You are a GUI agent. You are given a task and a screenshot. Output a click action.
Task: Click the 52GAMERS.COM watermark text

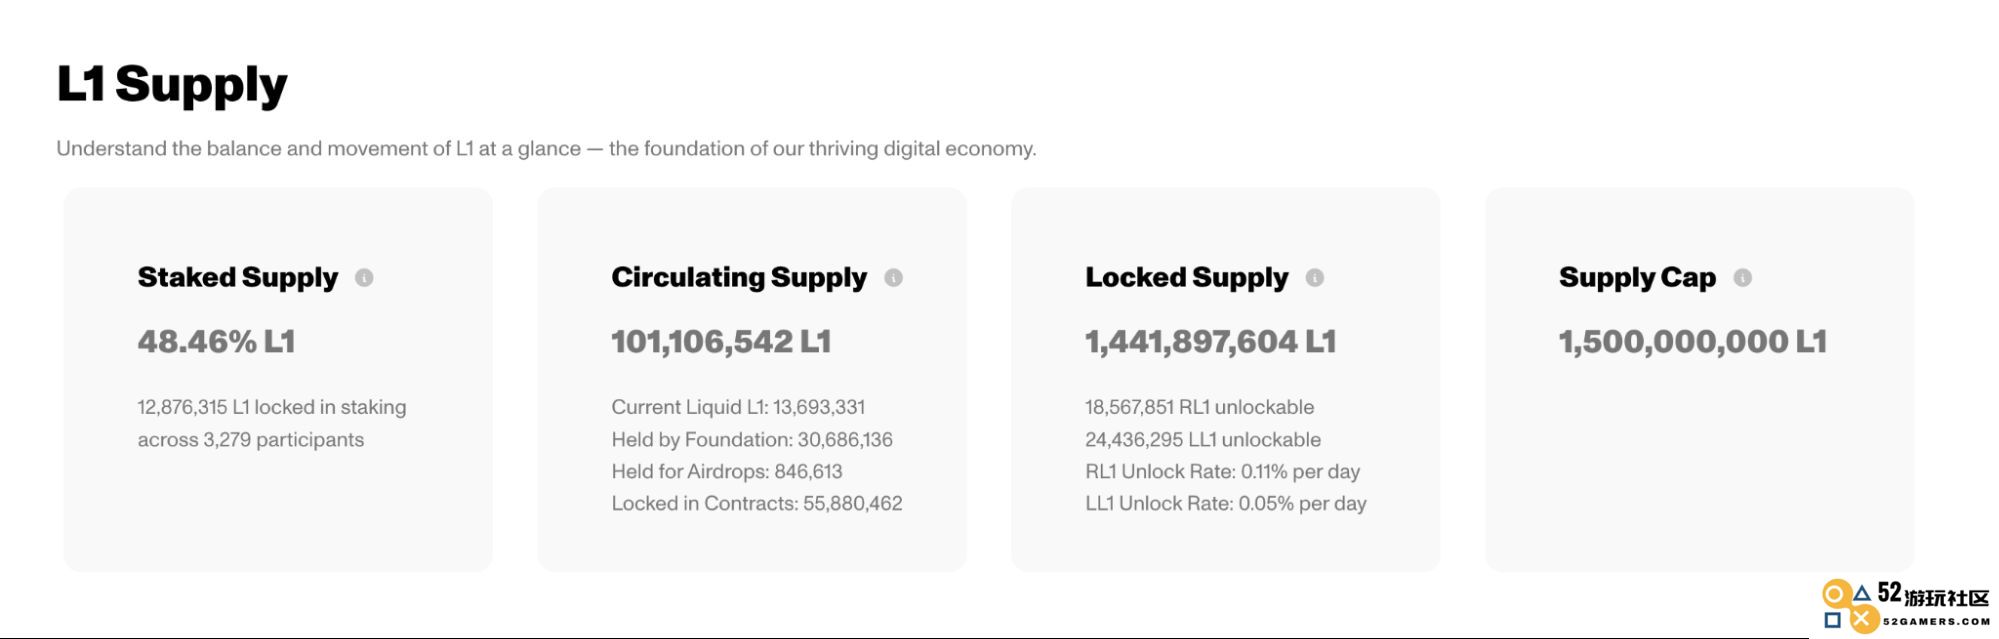coord(1936,621)
